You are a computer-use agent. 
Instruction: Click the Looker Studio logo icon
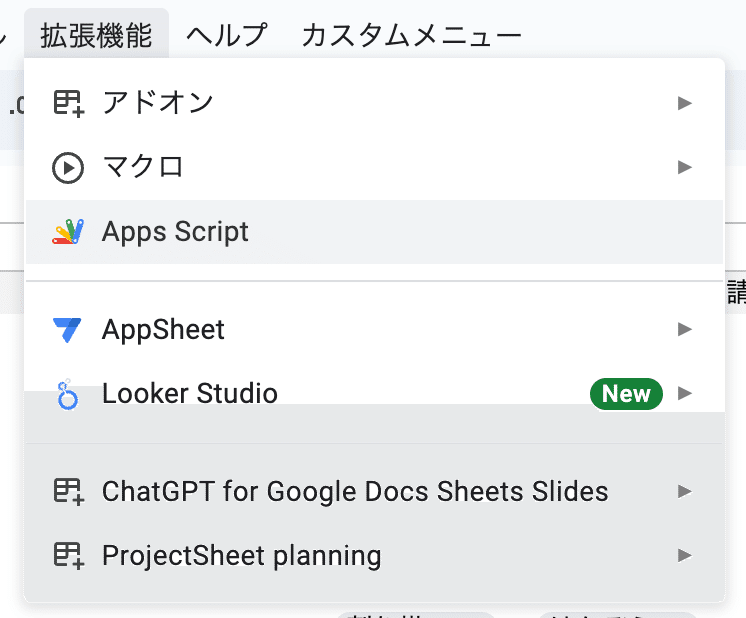click(68, 394)
